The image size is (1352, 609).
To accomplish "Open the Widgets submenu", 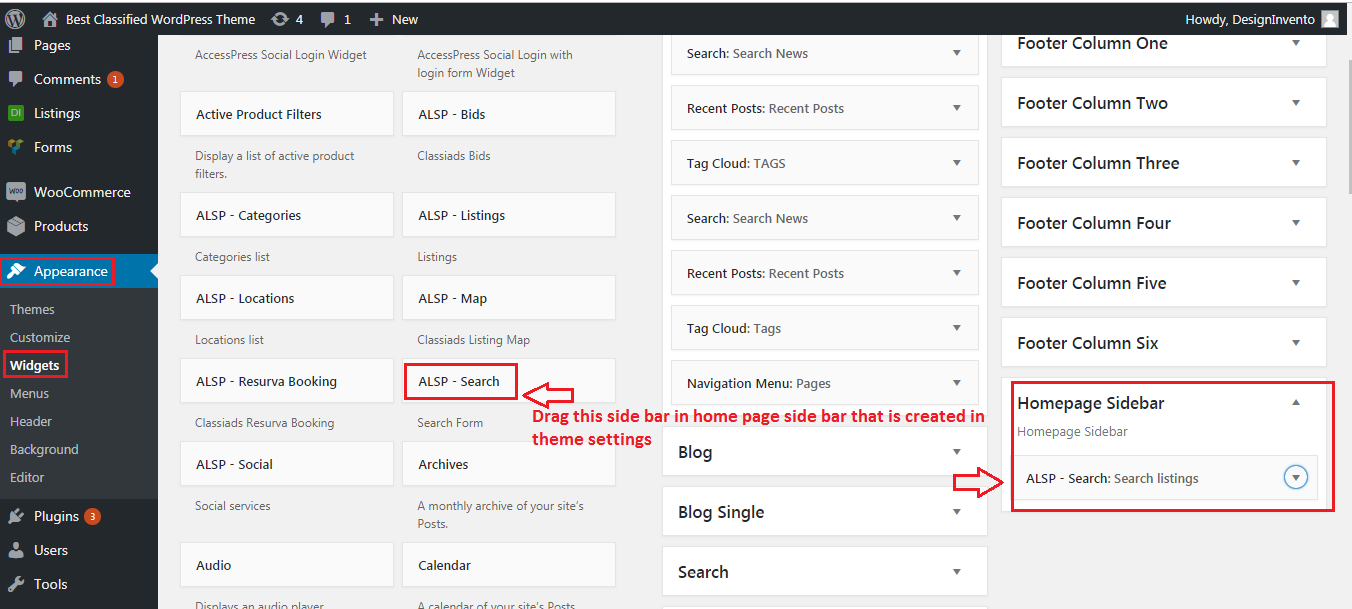I will tap(35, 365).
